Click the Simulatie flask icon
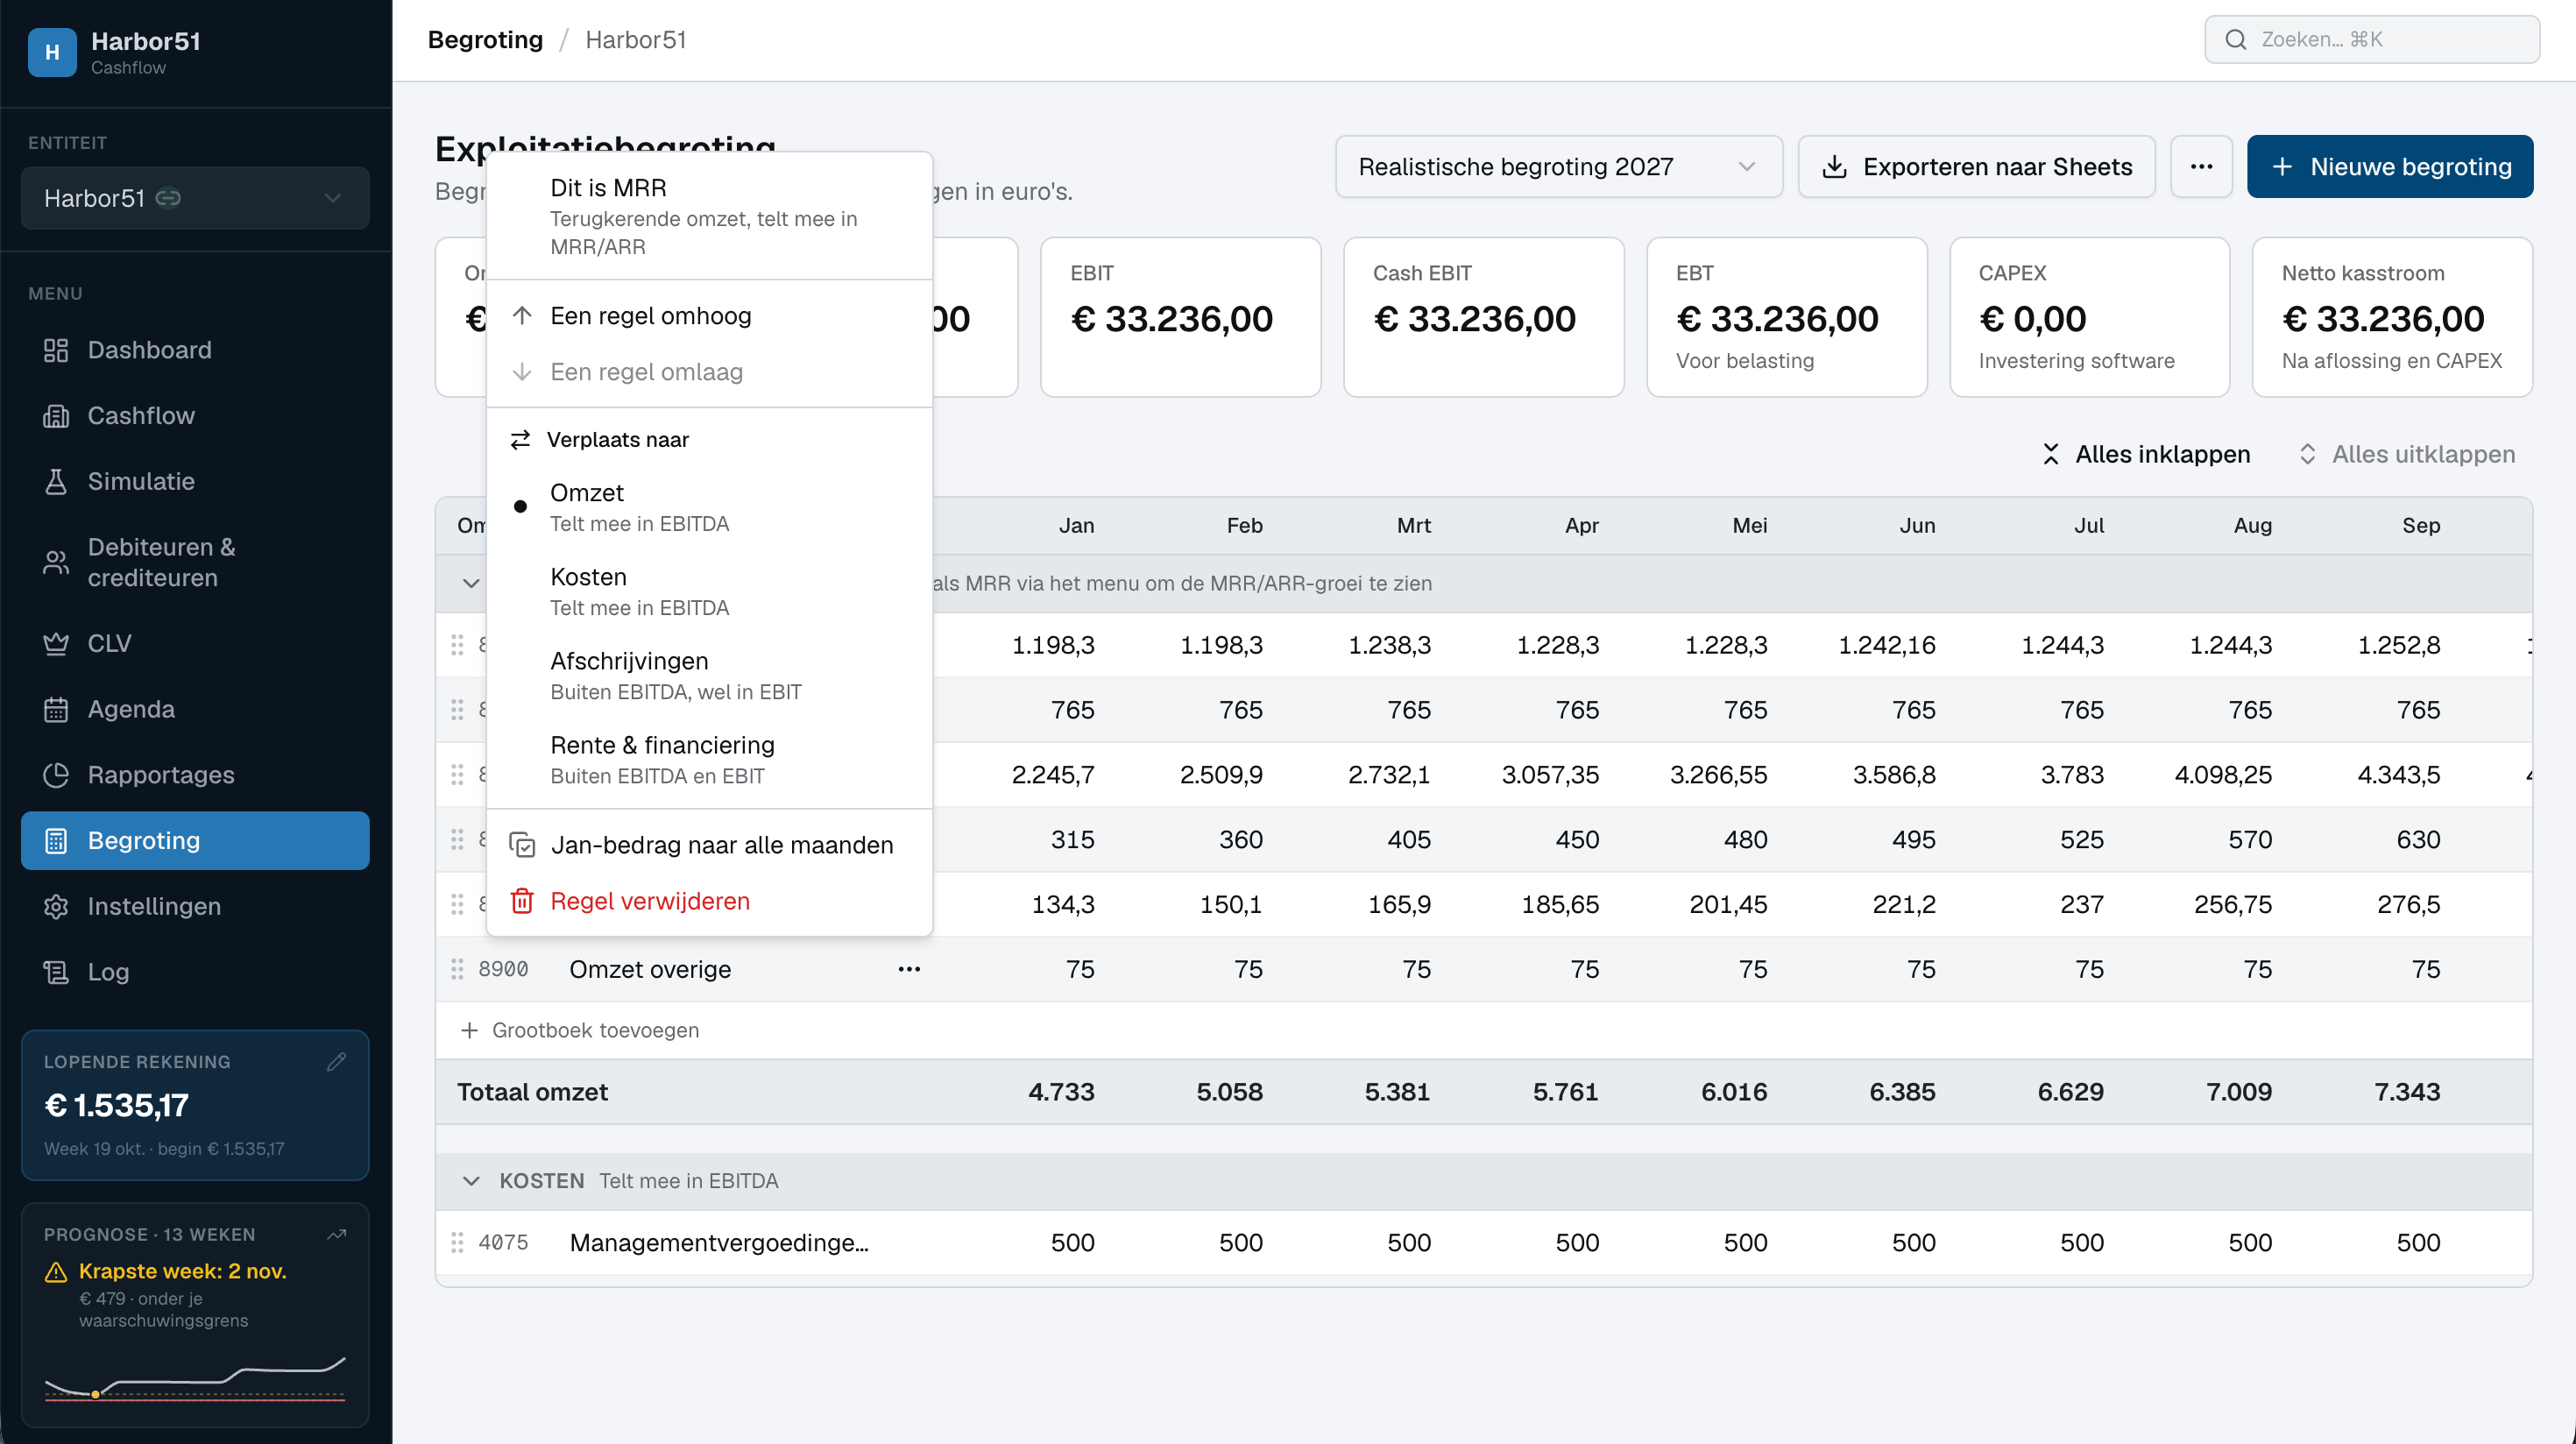 point(56,481)
